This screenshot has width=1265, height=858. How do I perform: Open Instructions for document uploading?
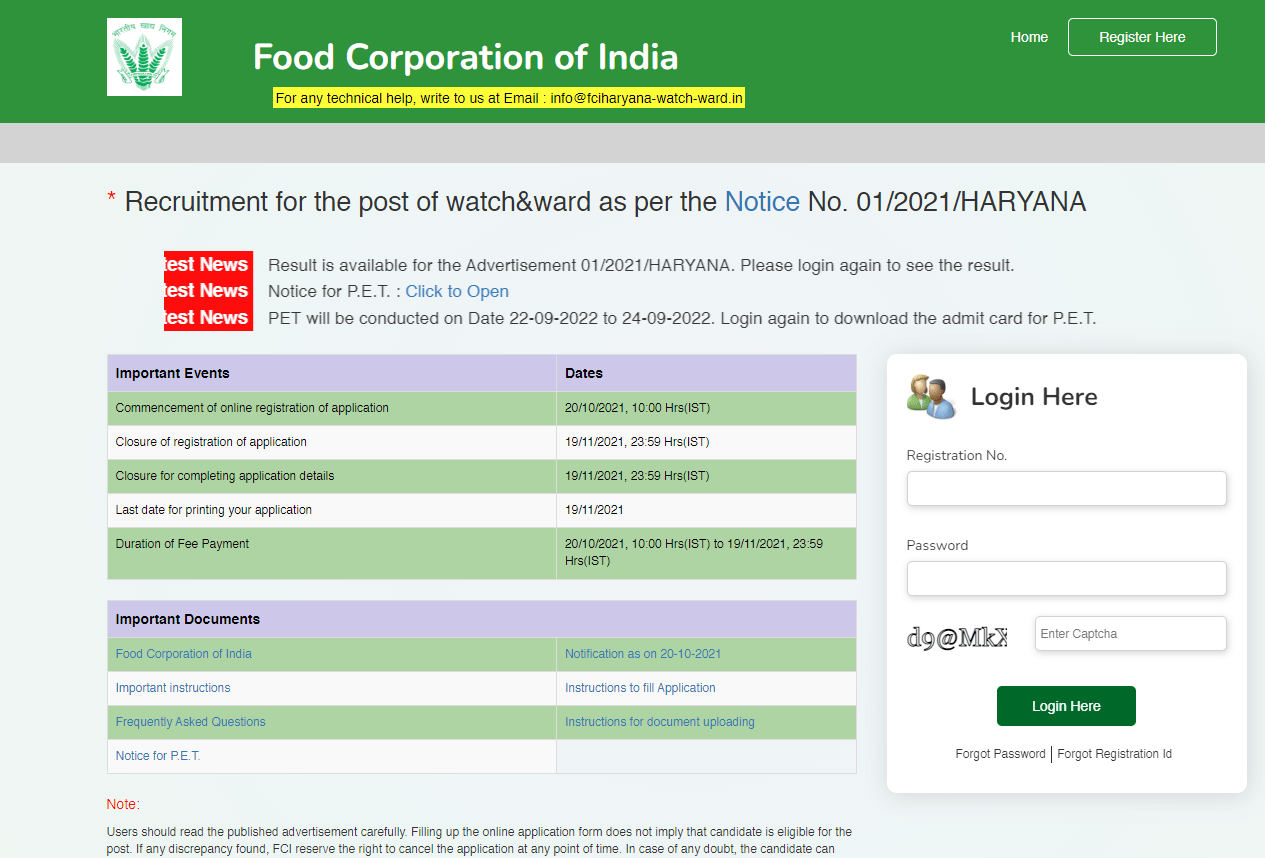pos(660,722)
